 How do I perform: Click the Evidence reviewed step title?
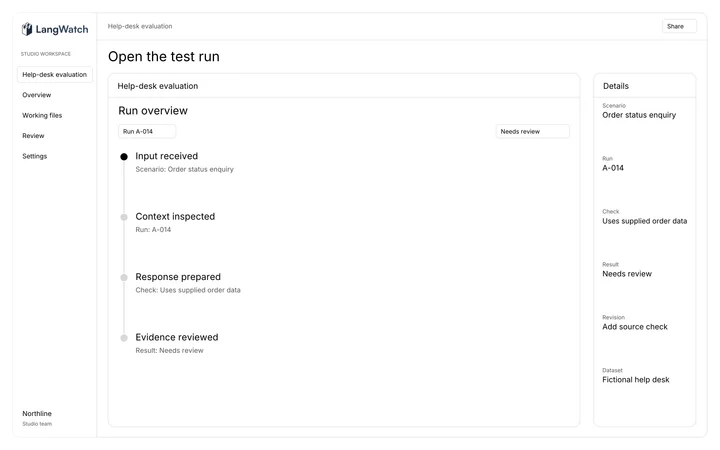[177, 337]
